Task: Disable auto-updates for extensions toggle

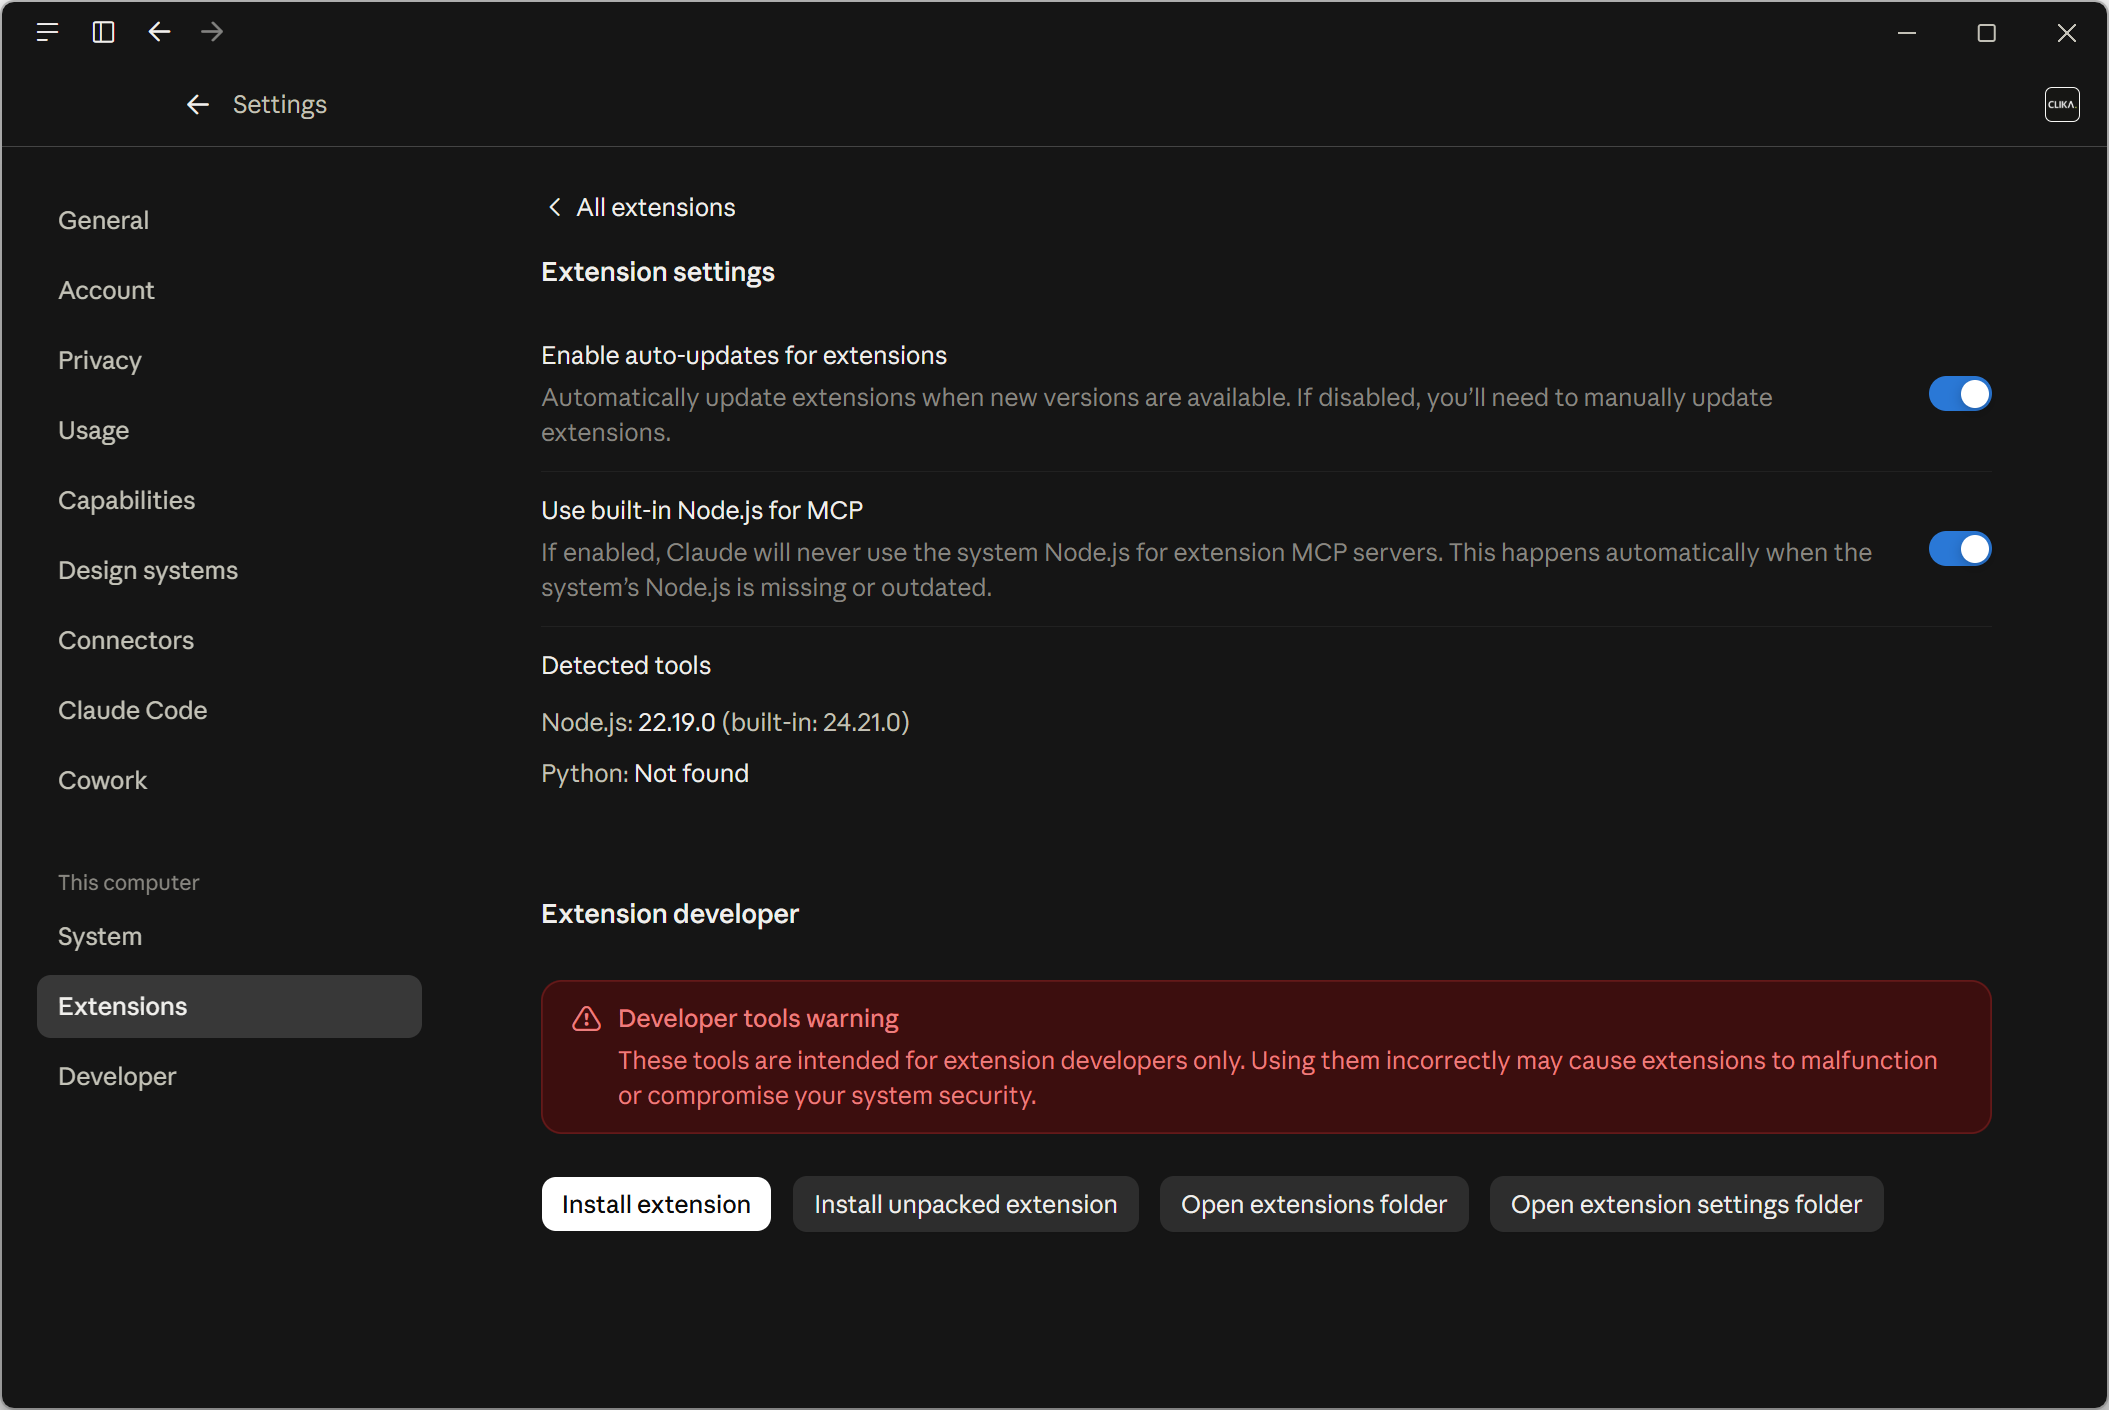Action: click(1960, 394)
